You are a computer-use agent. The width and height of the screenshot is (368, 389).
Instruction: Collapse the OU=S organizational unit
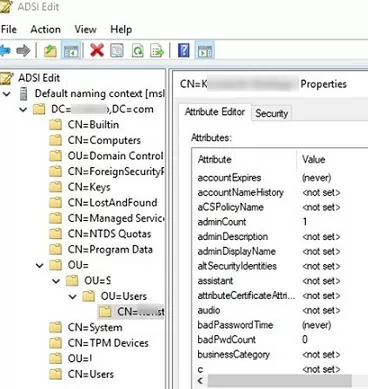[x=56, y=281]
